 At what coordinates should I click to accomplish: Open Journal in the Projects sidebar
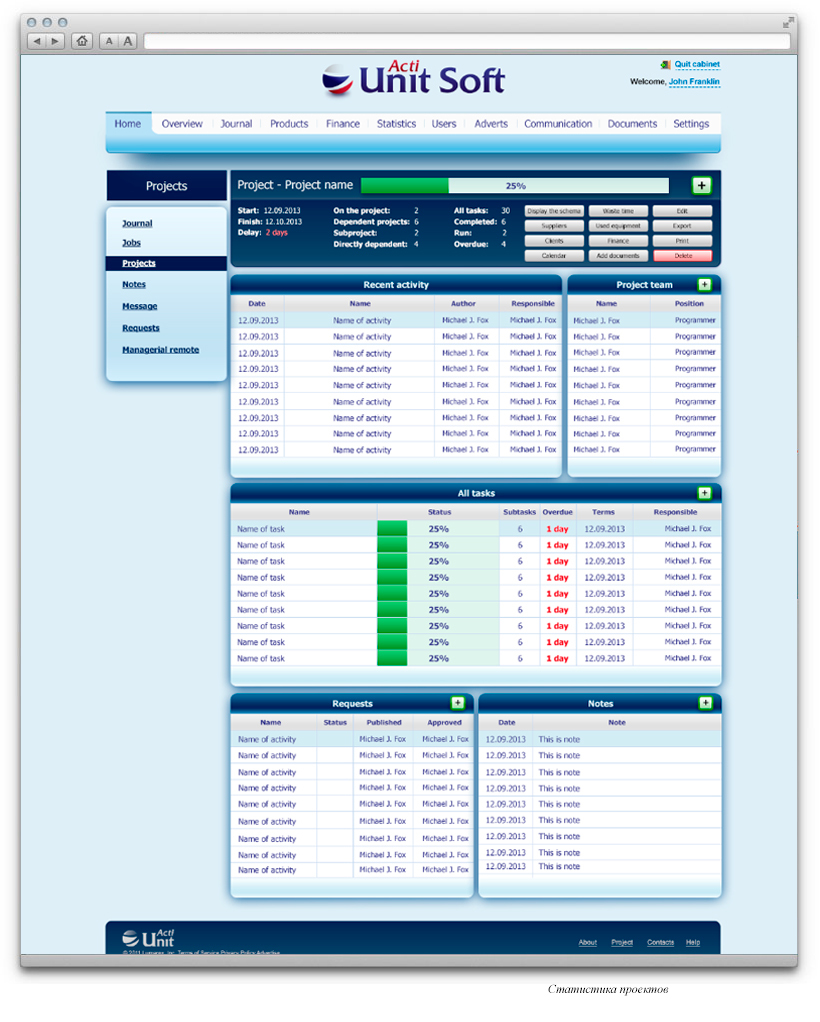[x=137, y=223]
